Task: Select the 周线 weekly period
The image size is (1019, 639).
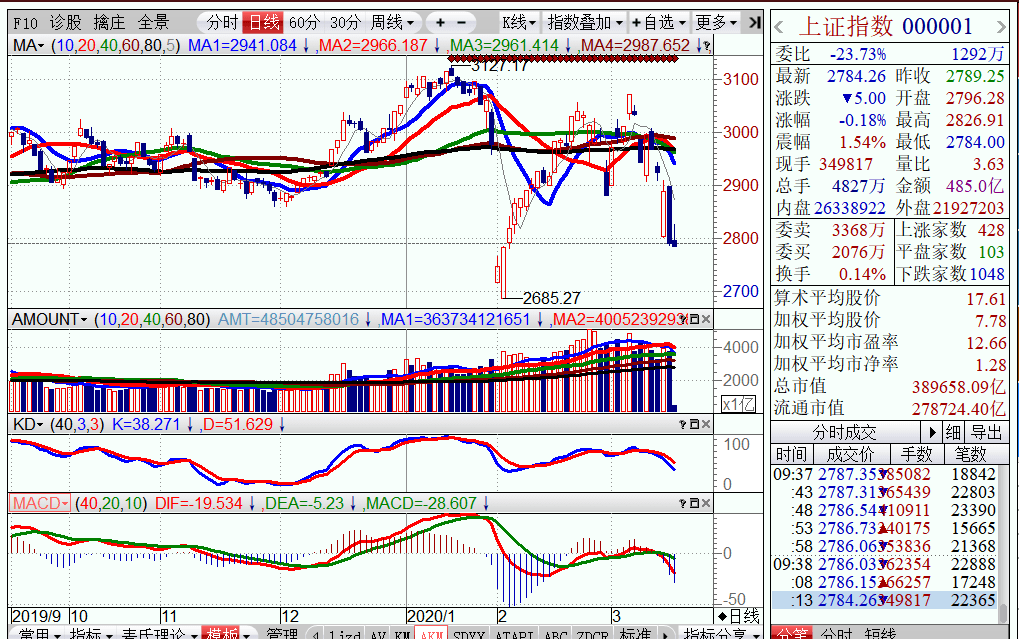Action: (392, 23)
